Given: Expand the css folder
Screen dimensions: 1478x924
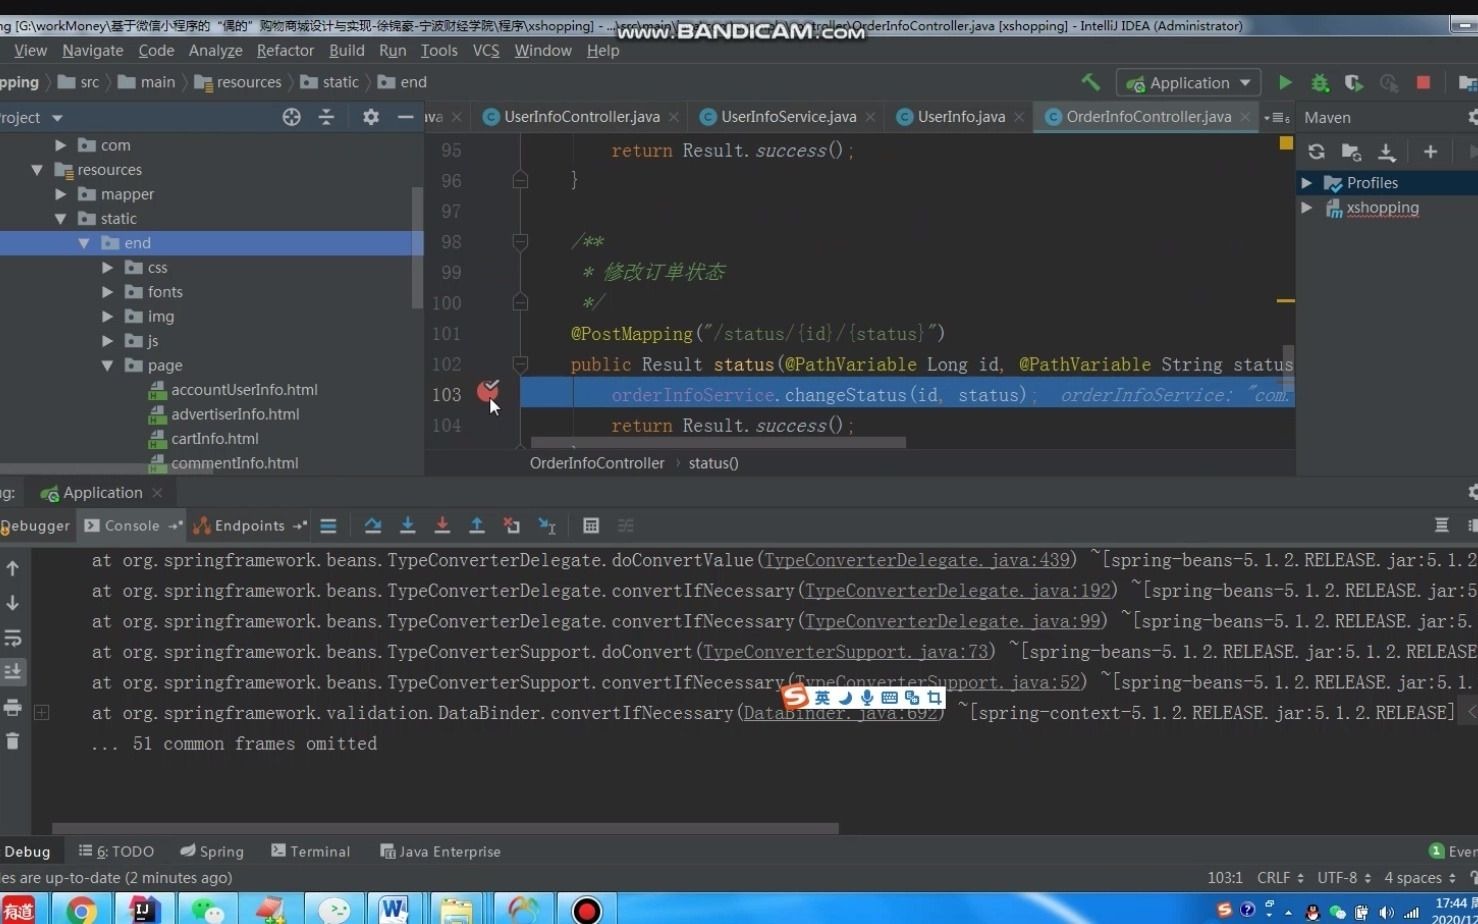Looking at the screenshot, I should point(108,267).
